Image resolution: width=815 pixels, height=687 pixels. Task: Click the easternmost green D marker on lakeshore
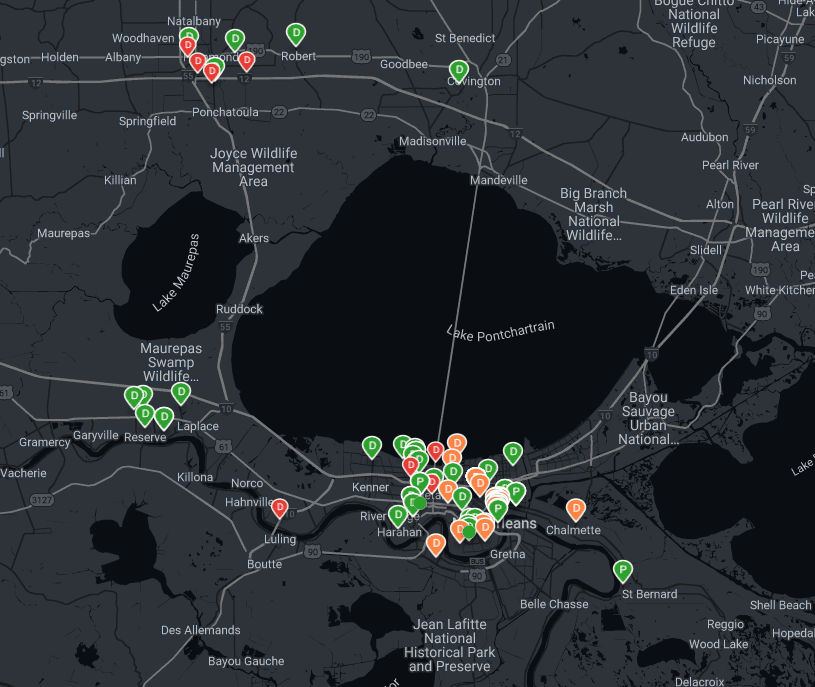point(513,452)
